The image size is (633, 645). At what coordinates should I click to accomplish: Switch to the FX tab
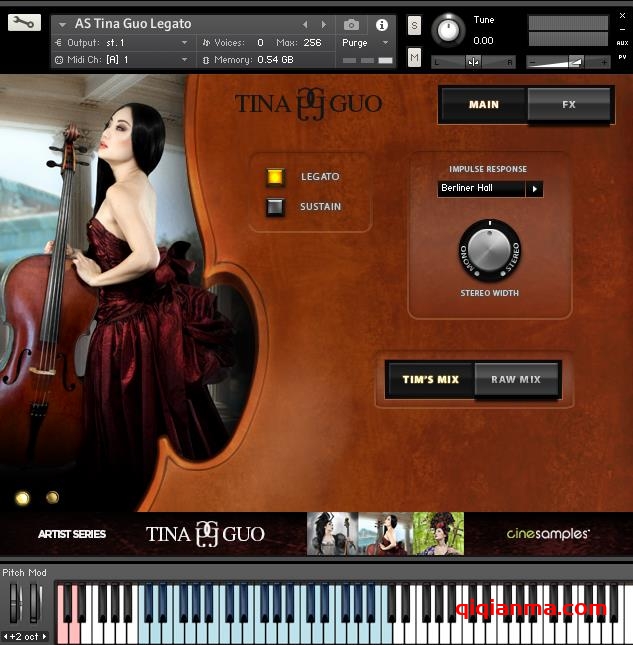point(569,104)
